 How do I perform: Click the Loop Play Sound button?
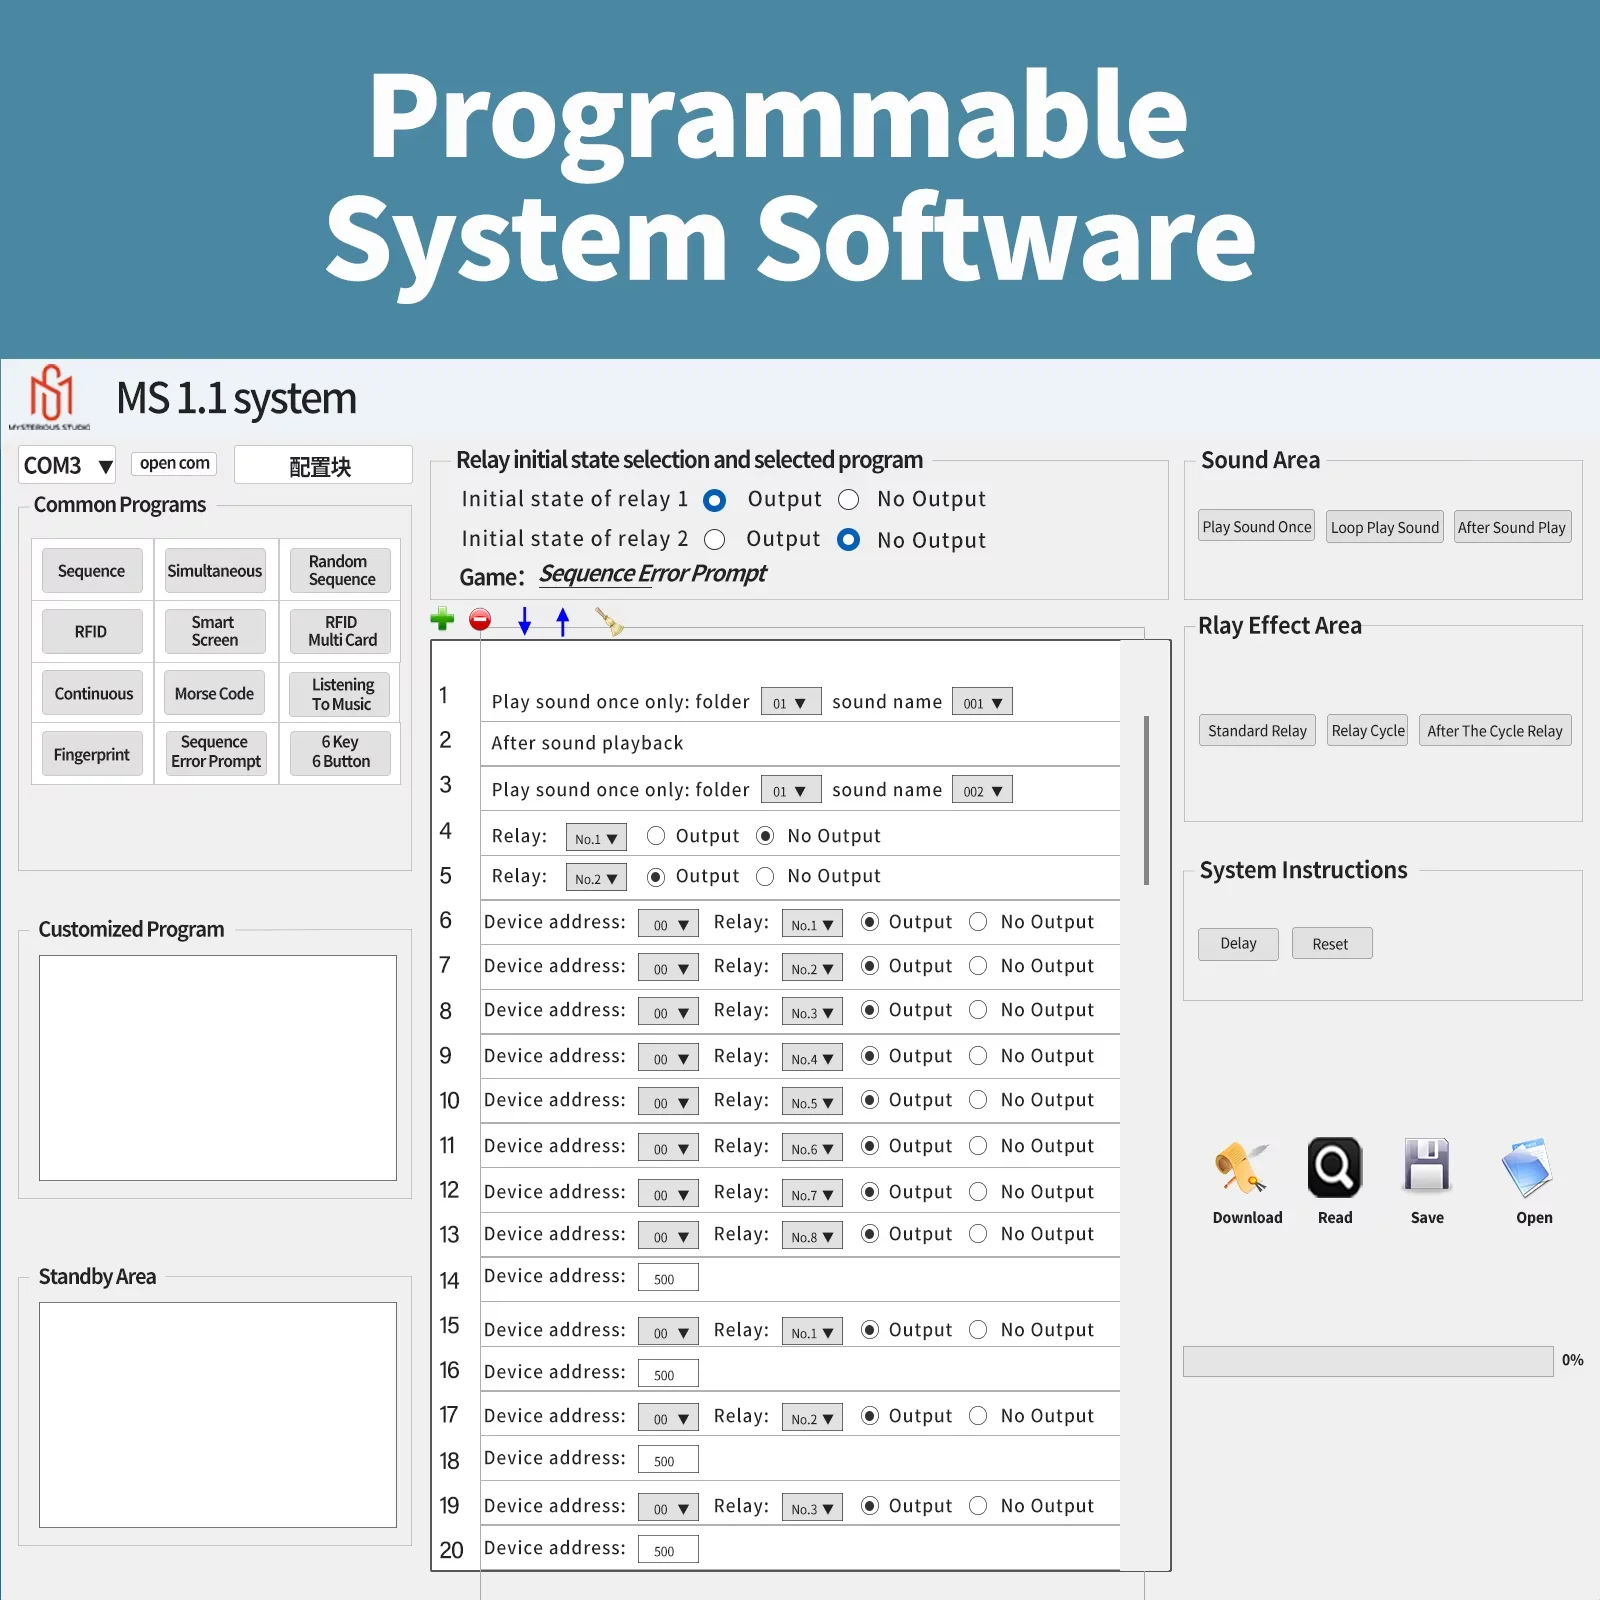(x=1385, y=527)
